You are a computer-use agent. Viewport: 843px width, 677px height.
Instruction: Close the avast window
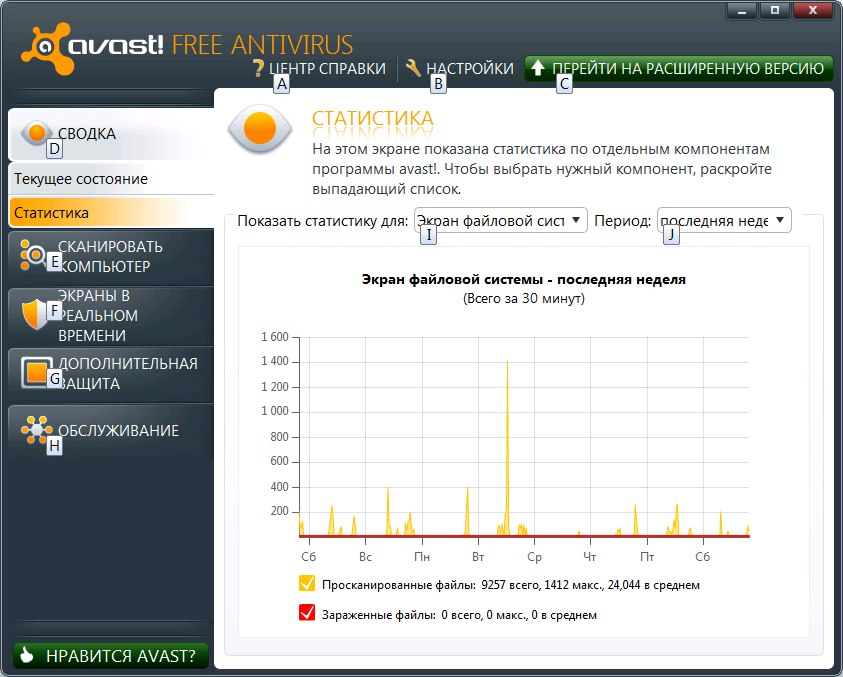point(812,11)
